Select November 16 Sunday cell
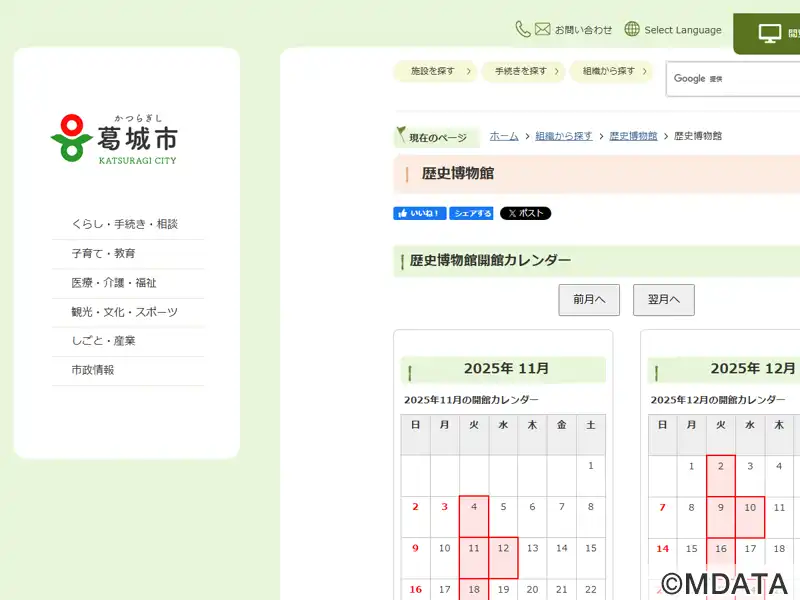Image resolution: width=800 pixels, height=600 pixels. click(415, 589)
